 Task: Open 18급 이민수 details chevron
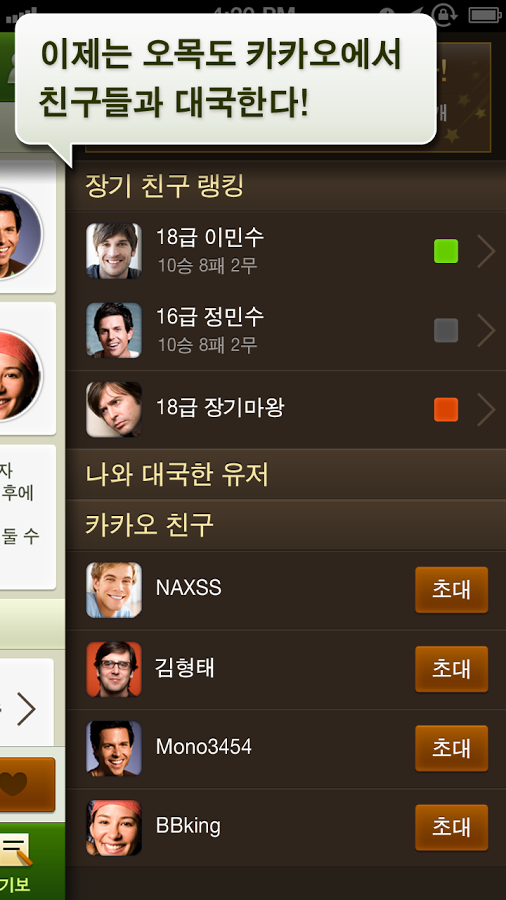486,251
